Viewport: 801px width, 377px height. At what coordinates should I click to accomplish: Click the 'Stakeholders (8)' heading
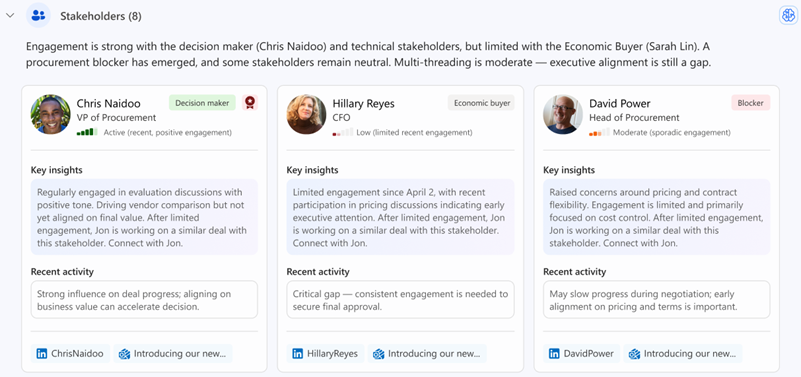[101, 16]
